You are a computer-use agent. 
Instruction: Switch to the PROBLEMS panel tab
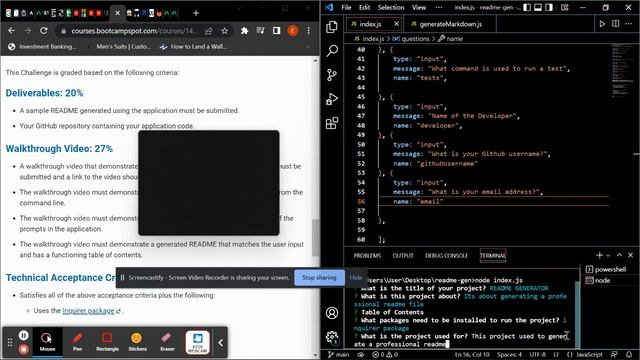pos(367,256)
